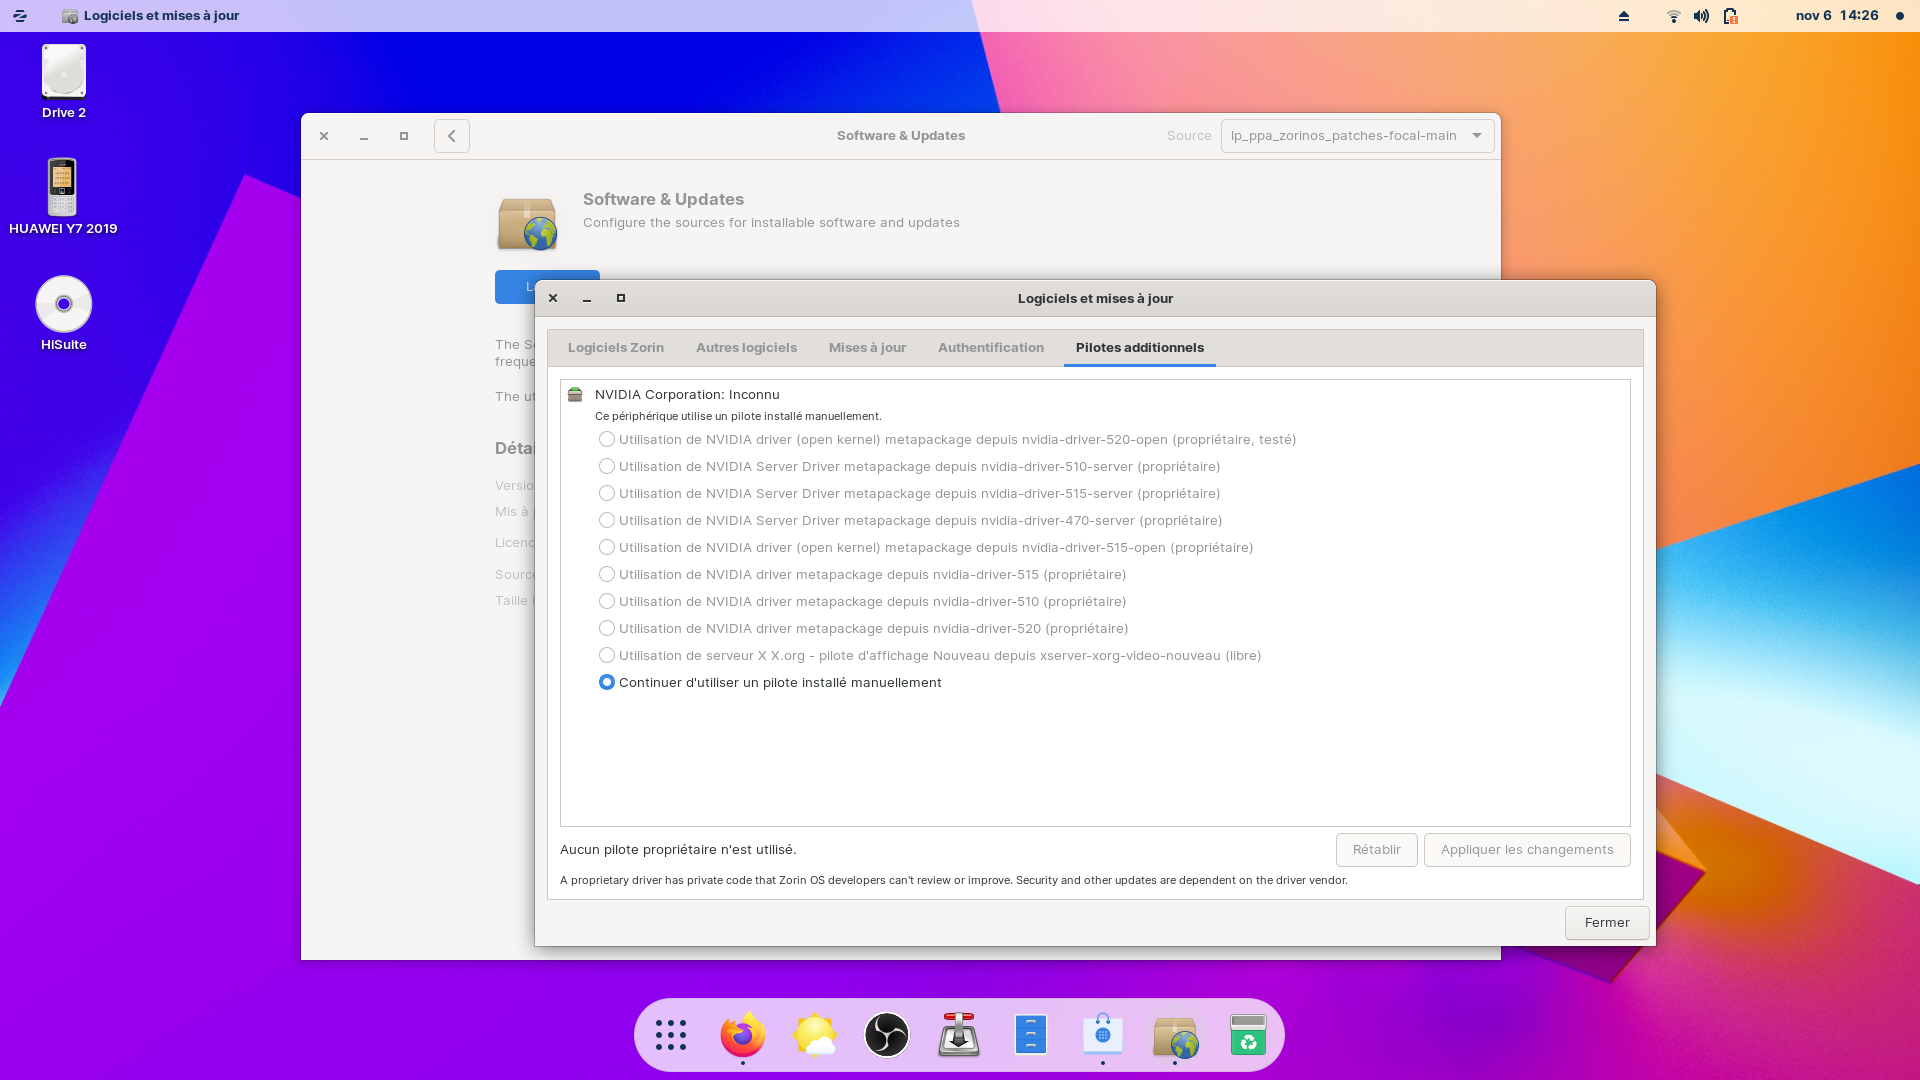
Task: Show applications grid in dock
Action: tap(670, 1035)
